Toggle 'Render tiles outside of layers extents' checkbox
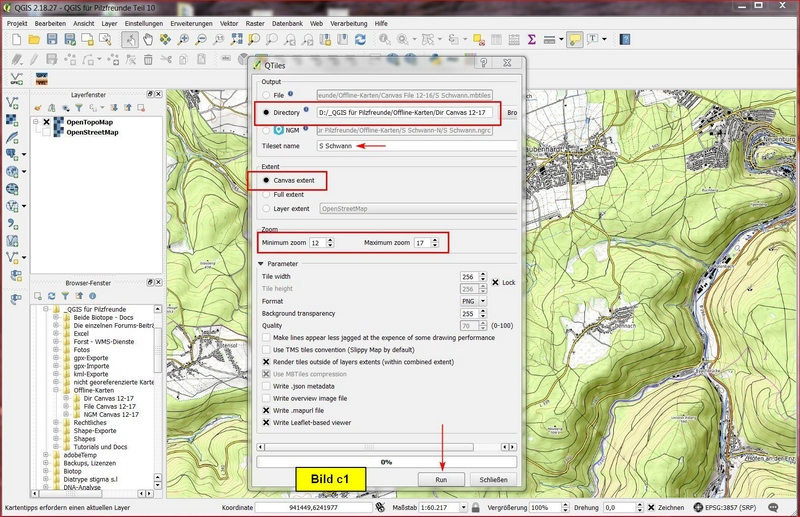The width and height of the screenshot is (800, 517). (266, 362)
